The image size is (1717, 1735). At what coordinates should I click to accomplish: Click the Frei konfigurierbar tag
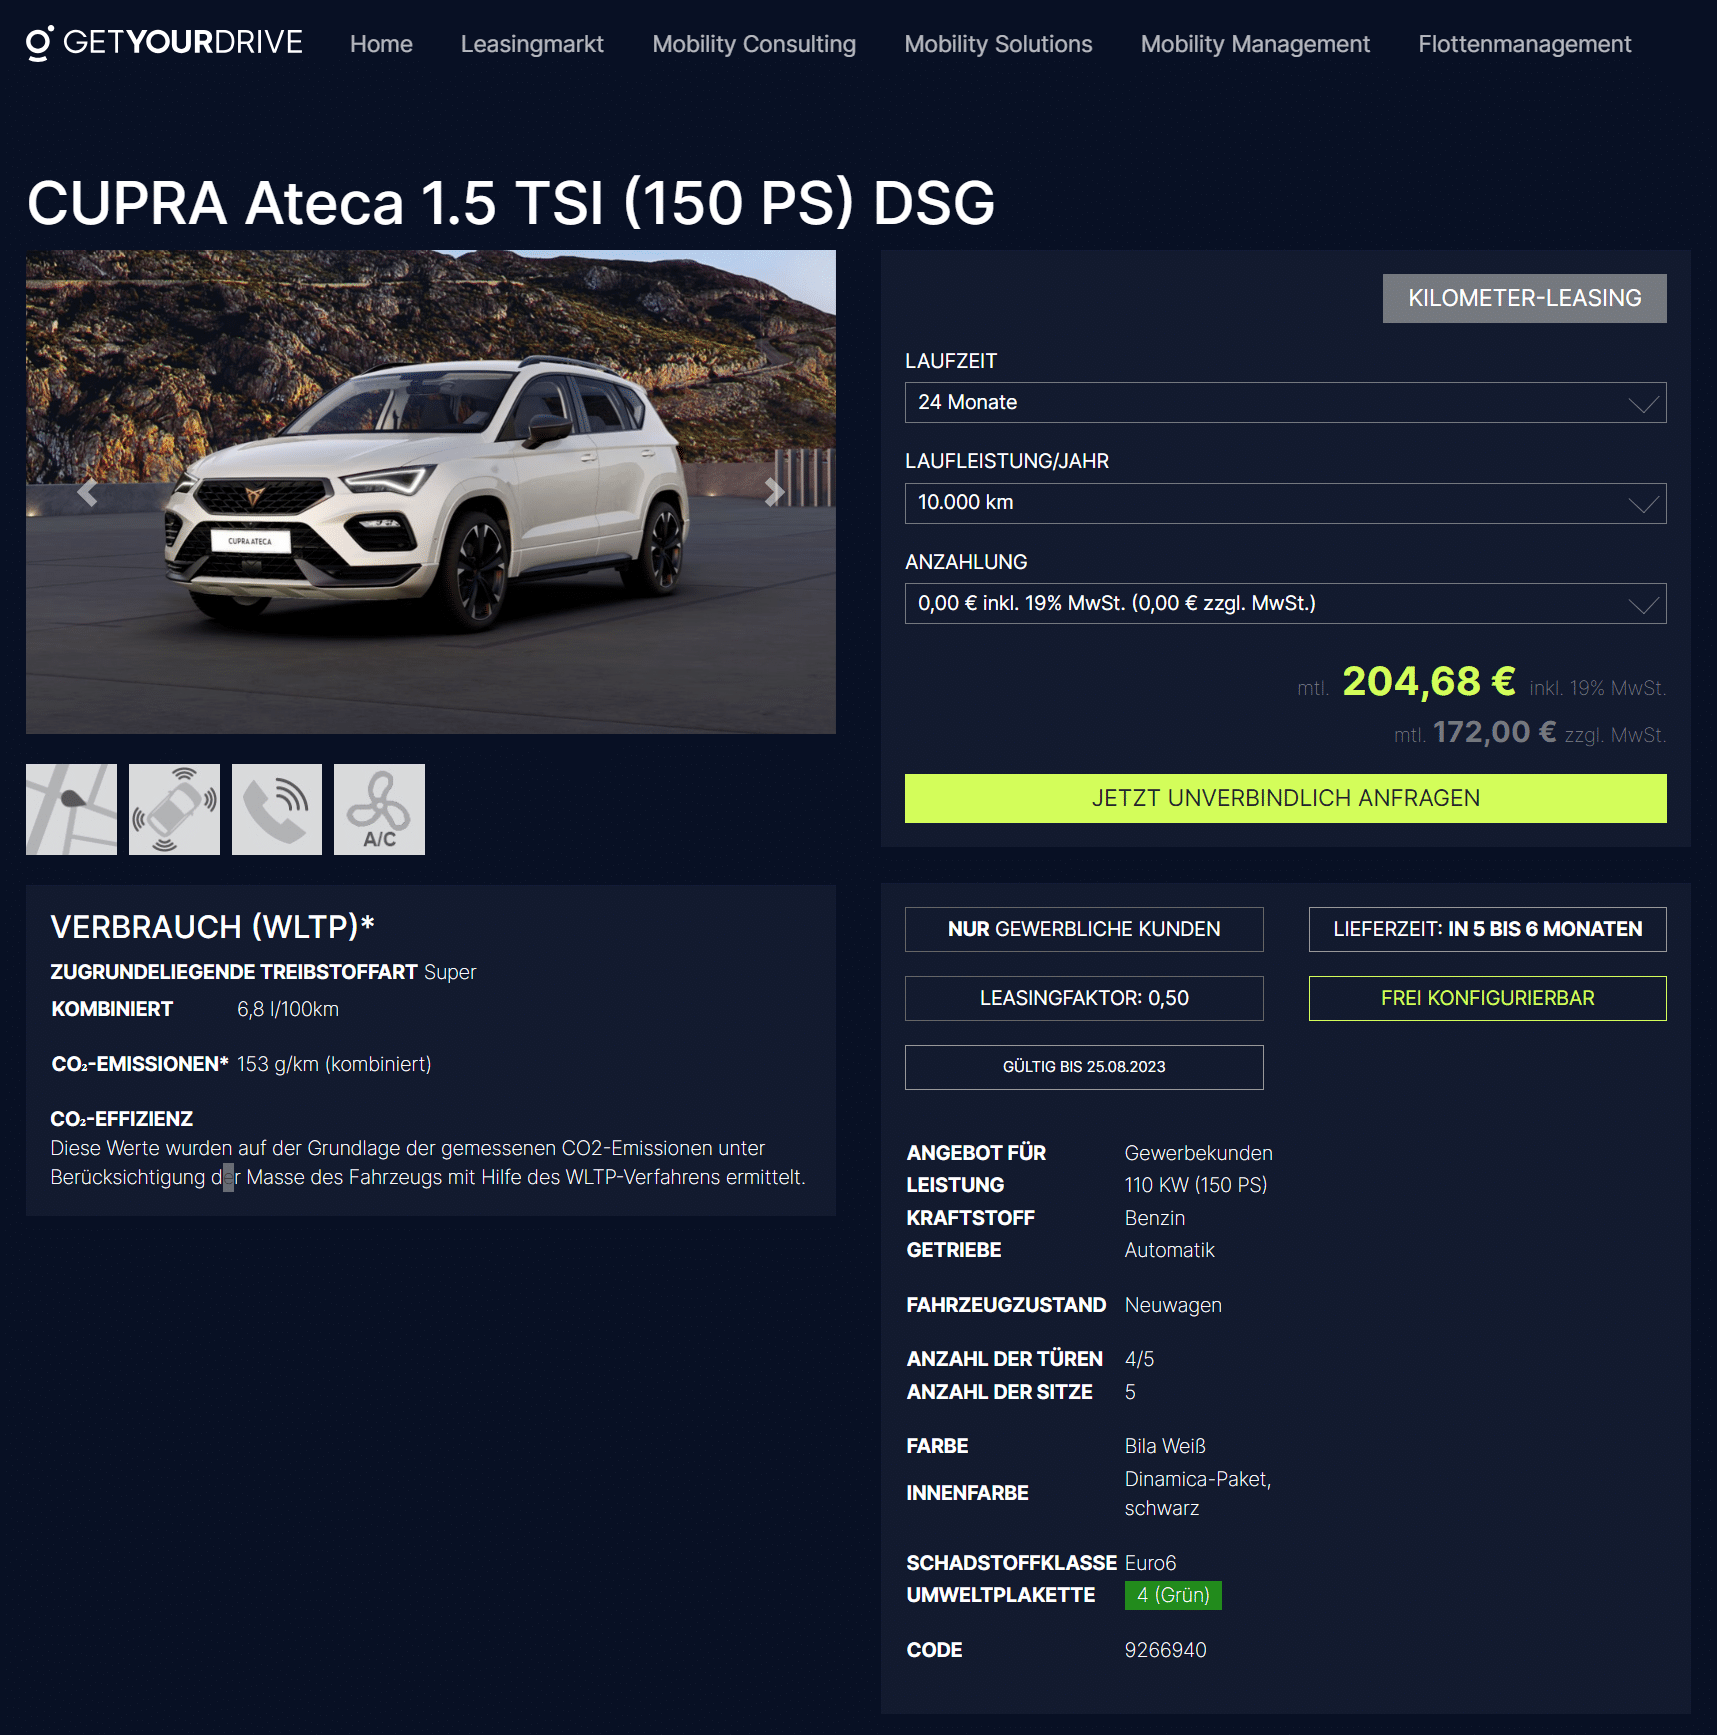[x=1487, y=998]
